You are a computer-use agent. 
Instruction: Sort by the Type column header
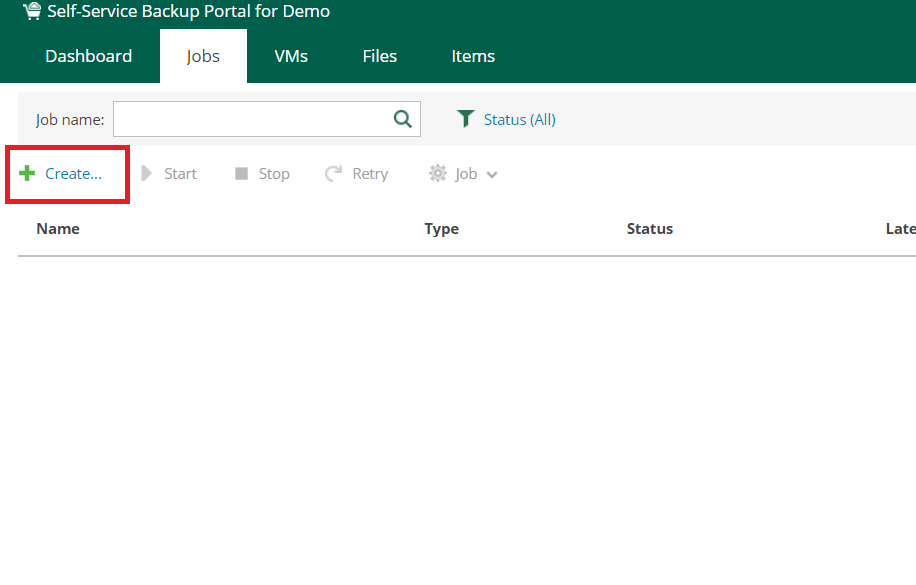coord(441,229)
